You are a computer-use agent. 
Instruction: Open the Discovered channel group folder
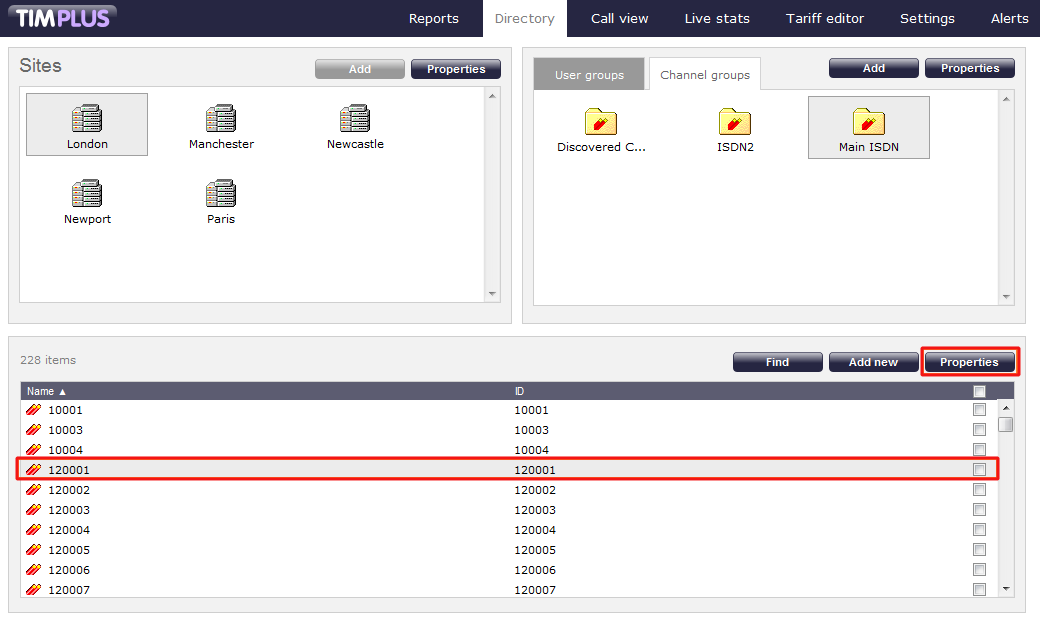tap(601, 123)
